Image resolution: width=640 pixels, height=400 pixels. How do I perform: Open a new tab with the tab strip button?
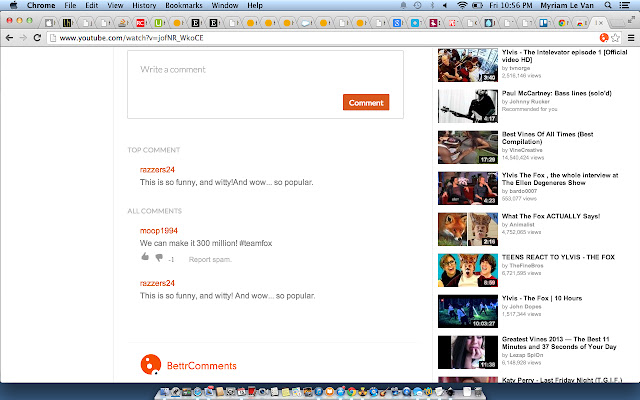(x=618, y=22)
